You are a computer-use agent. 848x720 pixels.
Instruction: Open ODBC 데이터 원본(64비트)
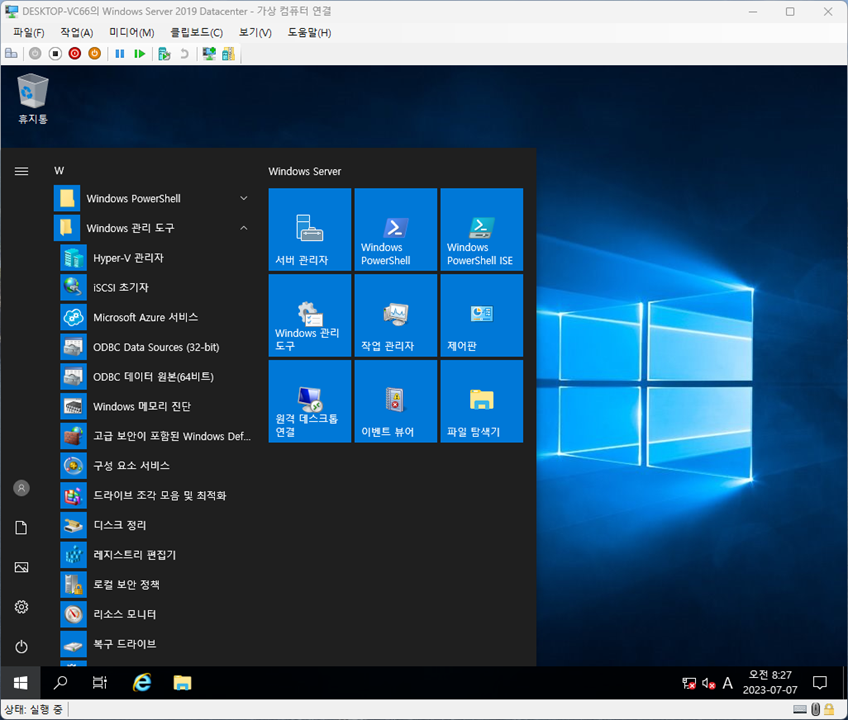156,377
